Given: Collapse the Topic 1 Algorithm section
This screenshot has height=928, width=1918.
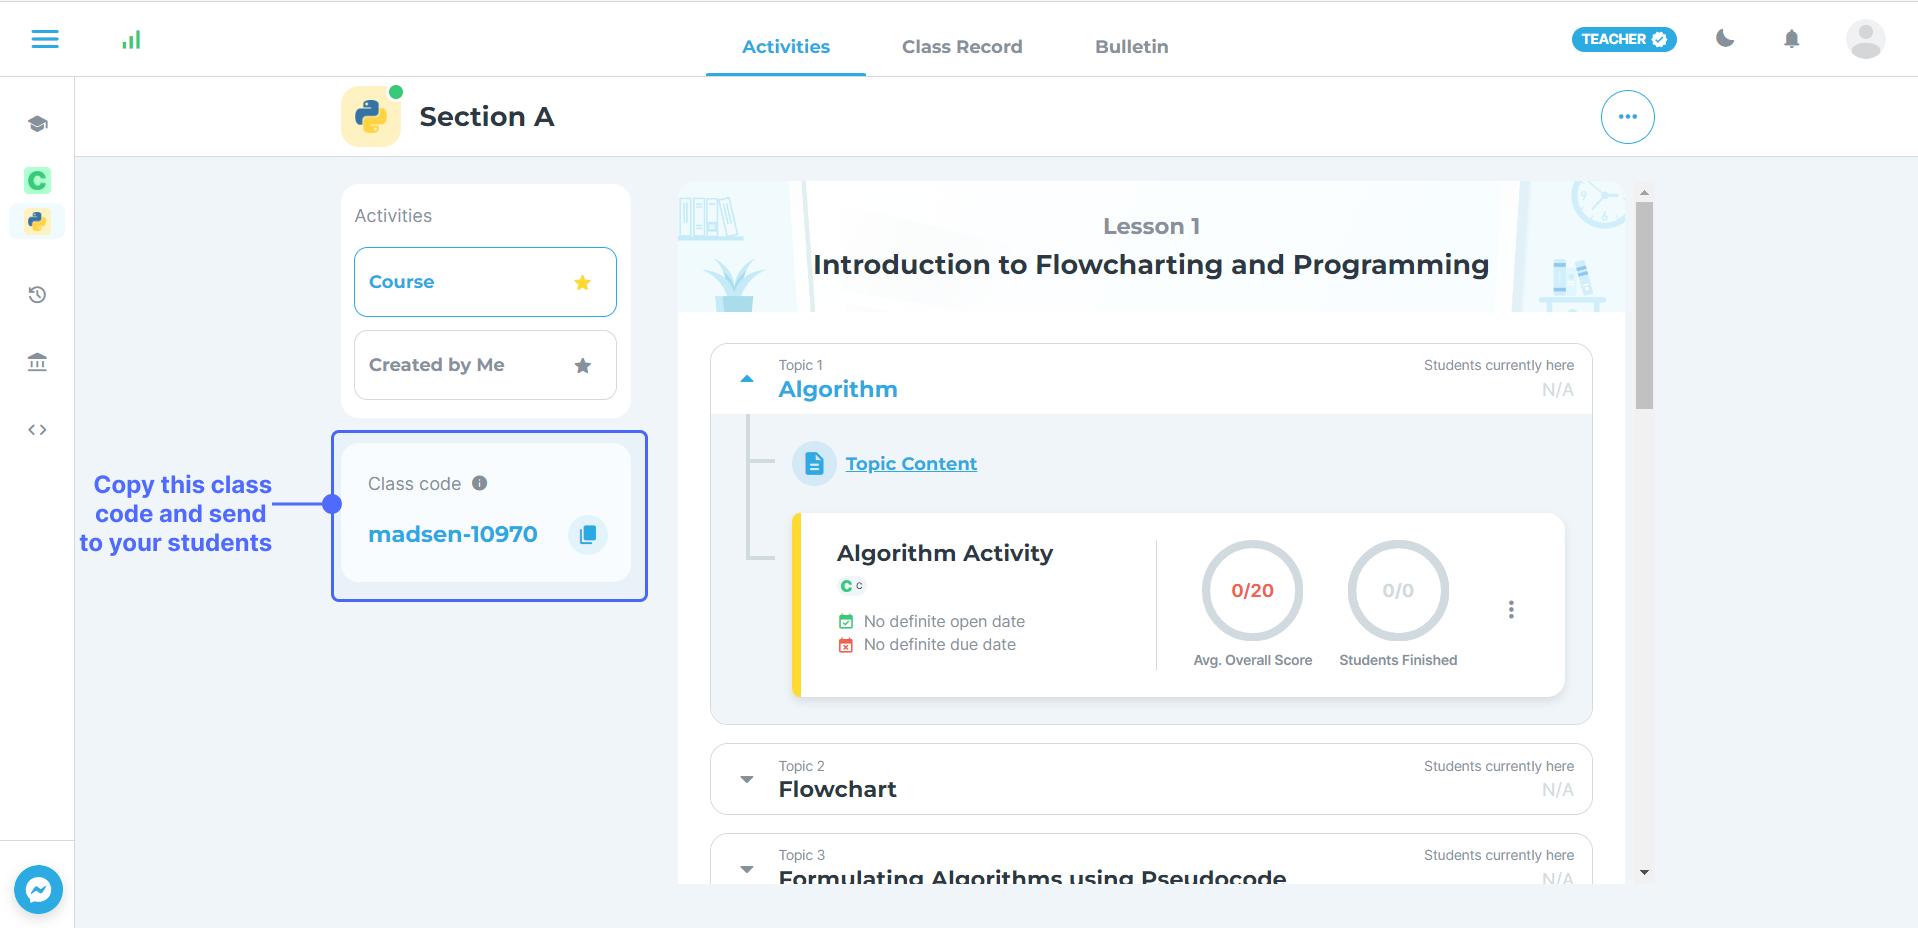Looking at the screenshot, I should point(747,379).
